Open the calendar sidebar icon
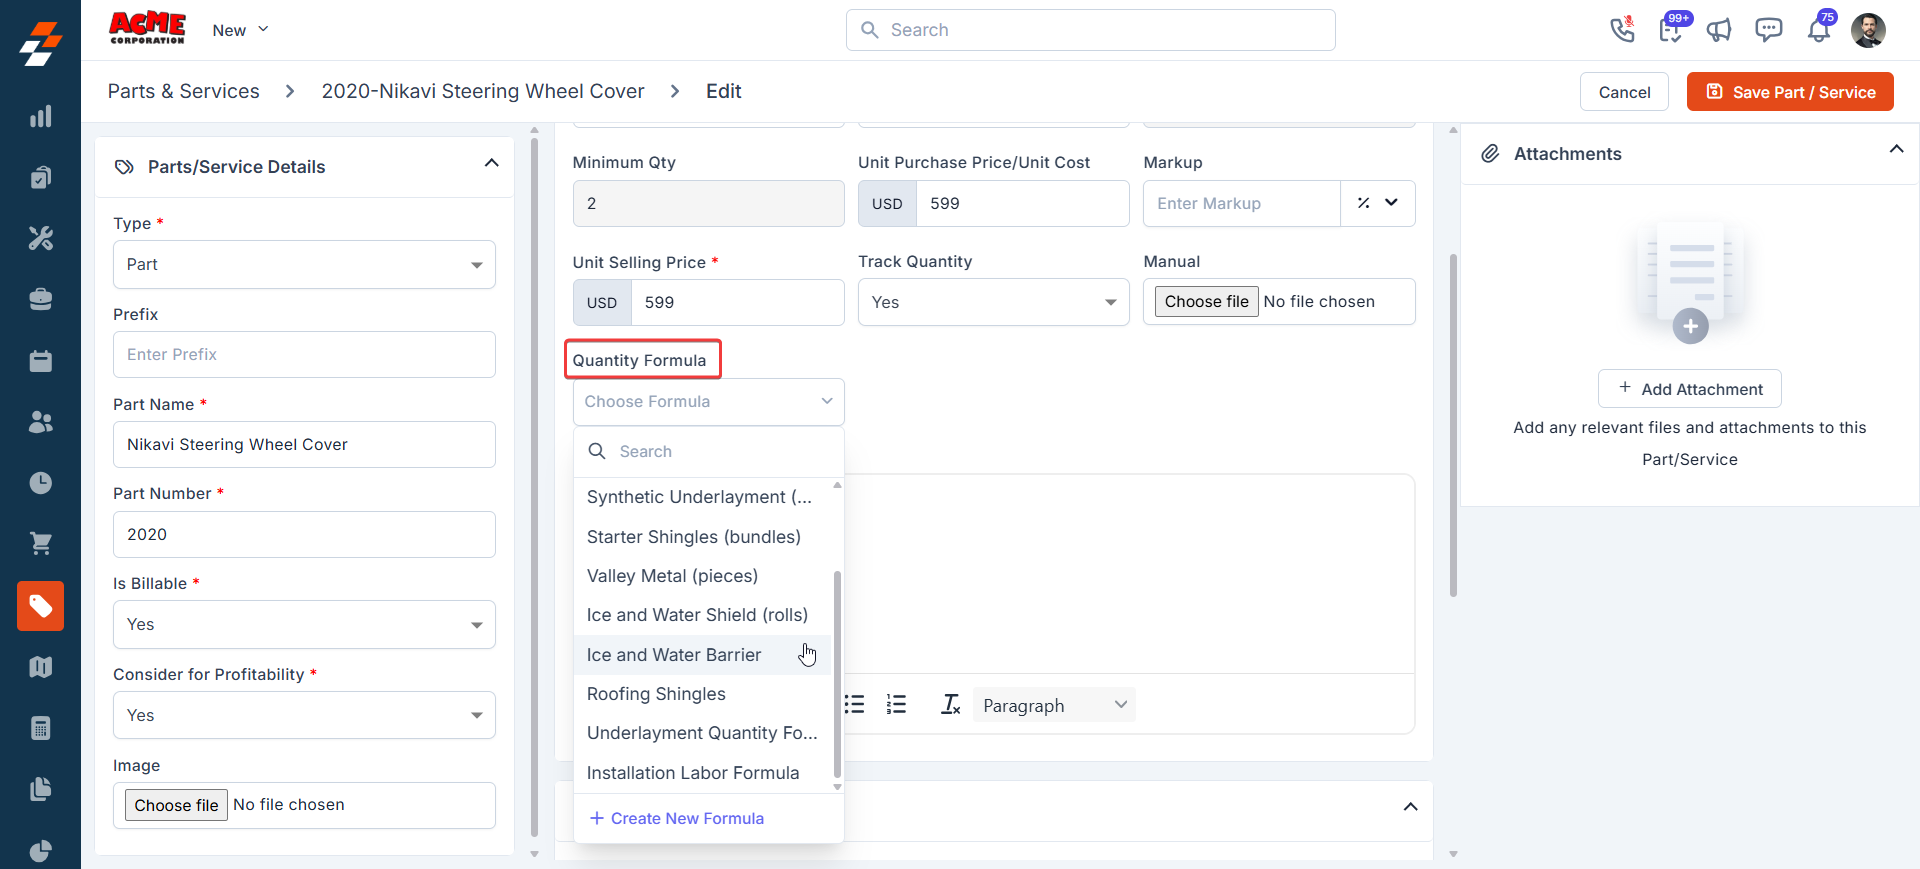 (40, 361)
